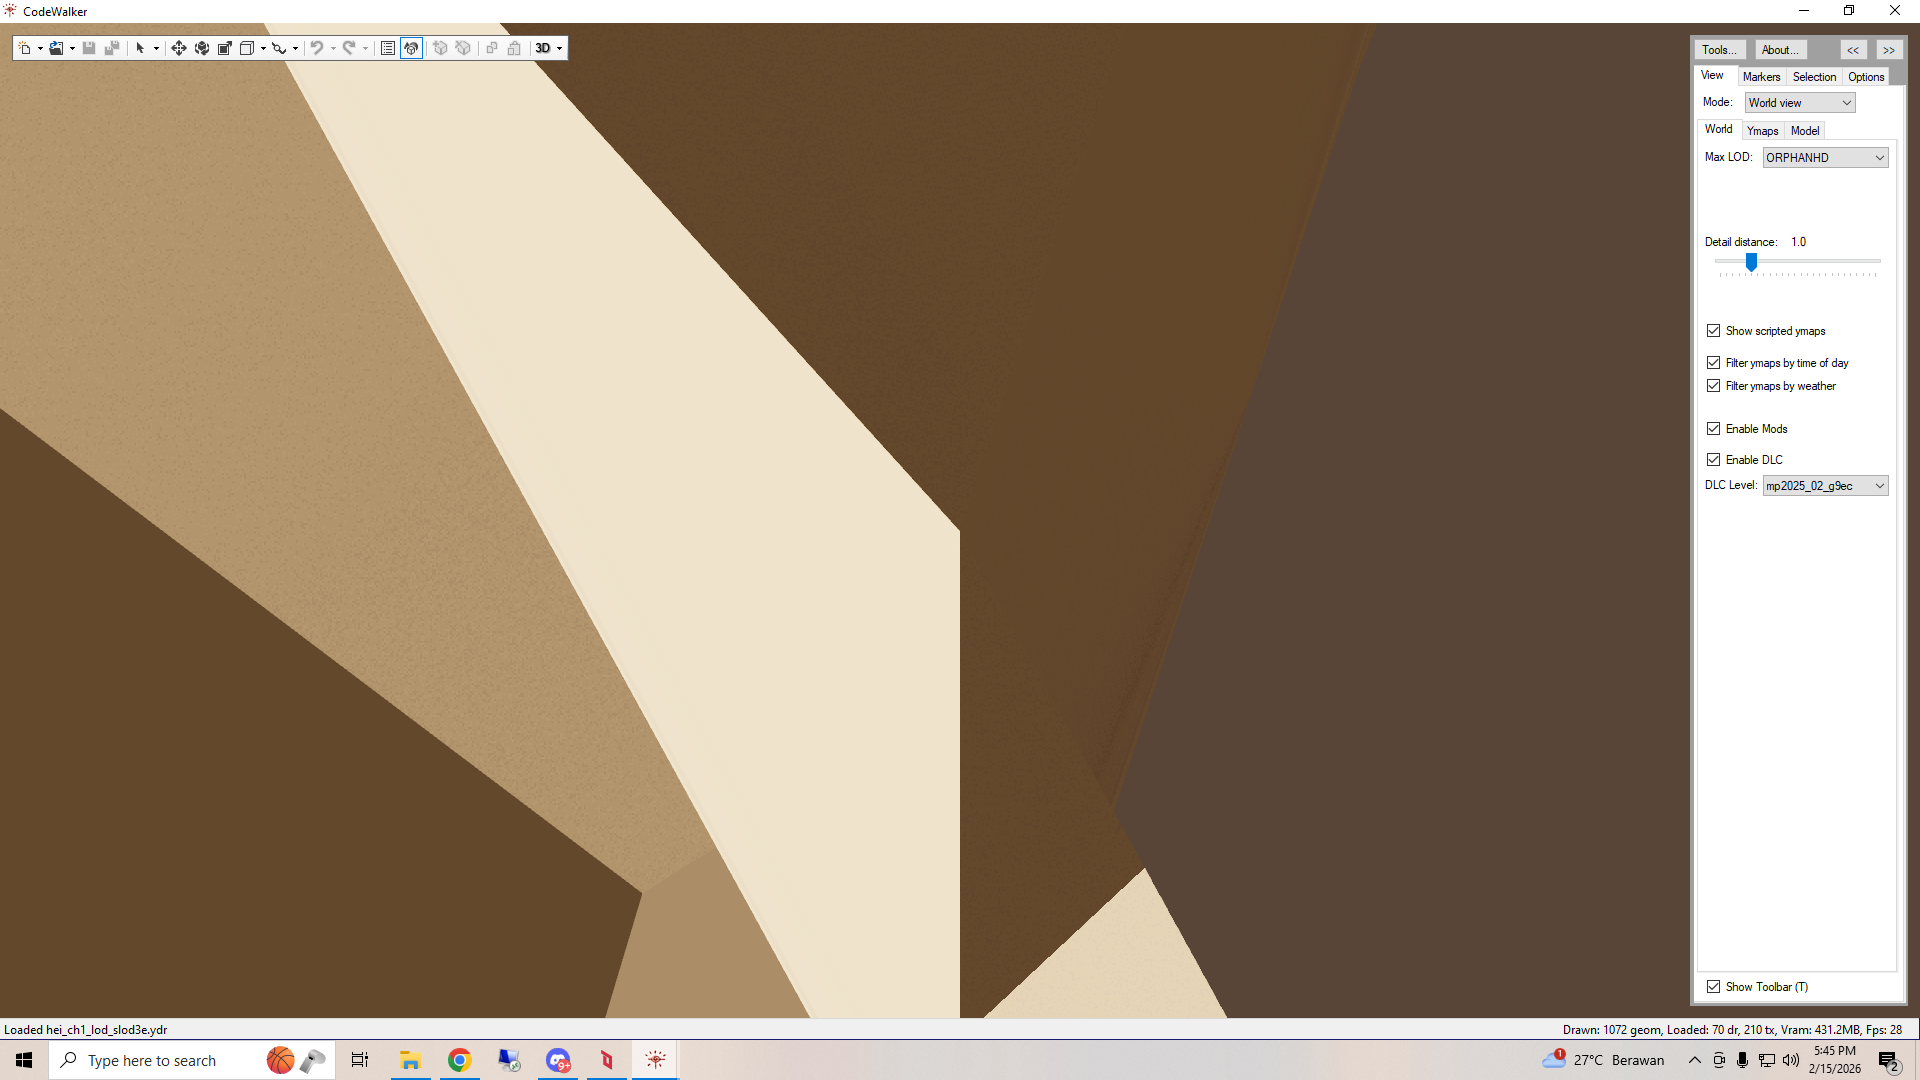Switch to the Selection tab
This screenshot has height=1080, width=1920.
pos(1814,77)
